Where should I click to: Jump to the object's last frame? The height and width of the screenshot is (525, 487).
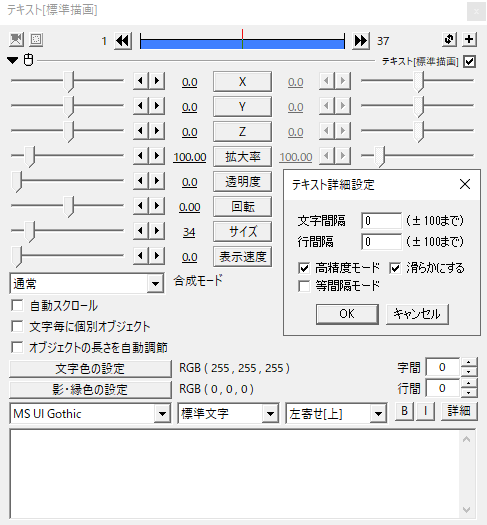tap(361, 41)
